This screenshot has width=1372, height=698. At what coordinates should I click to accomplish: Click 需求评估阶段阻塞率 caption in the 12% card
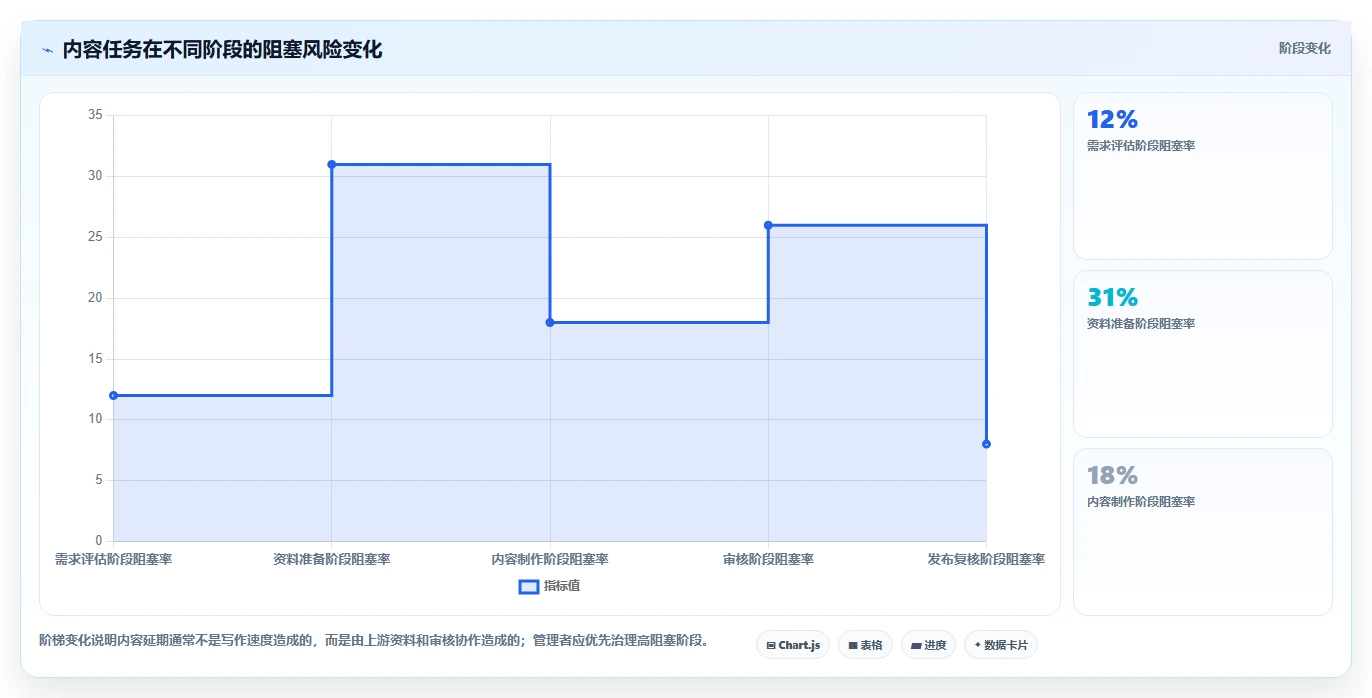coord(1141,146)
